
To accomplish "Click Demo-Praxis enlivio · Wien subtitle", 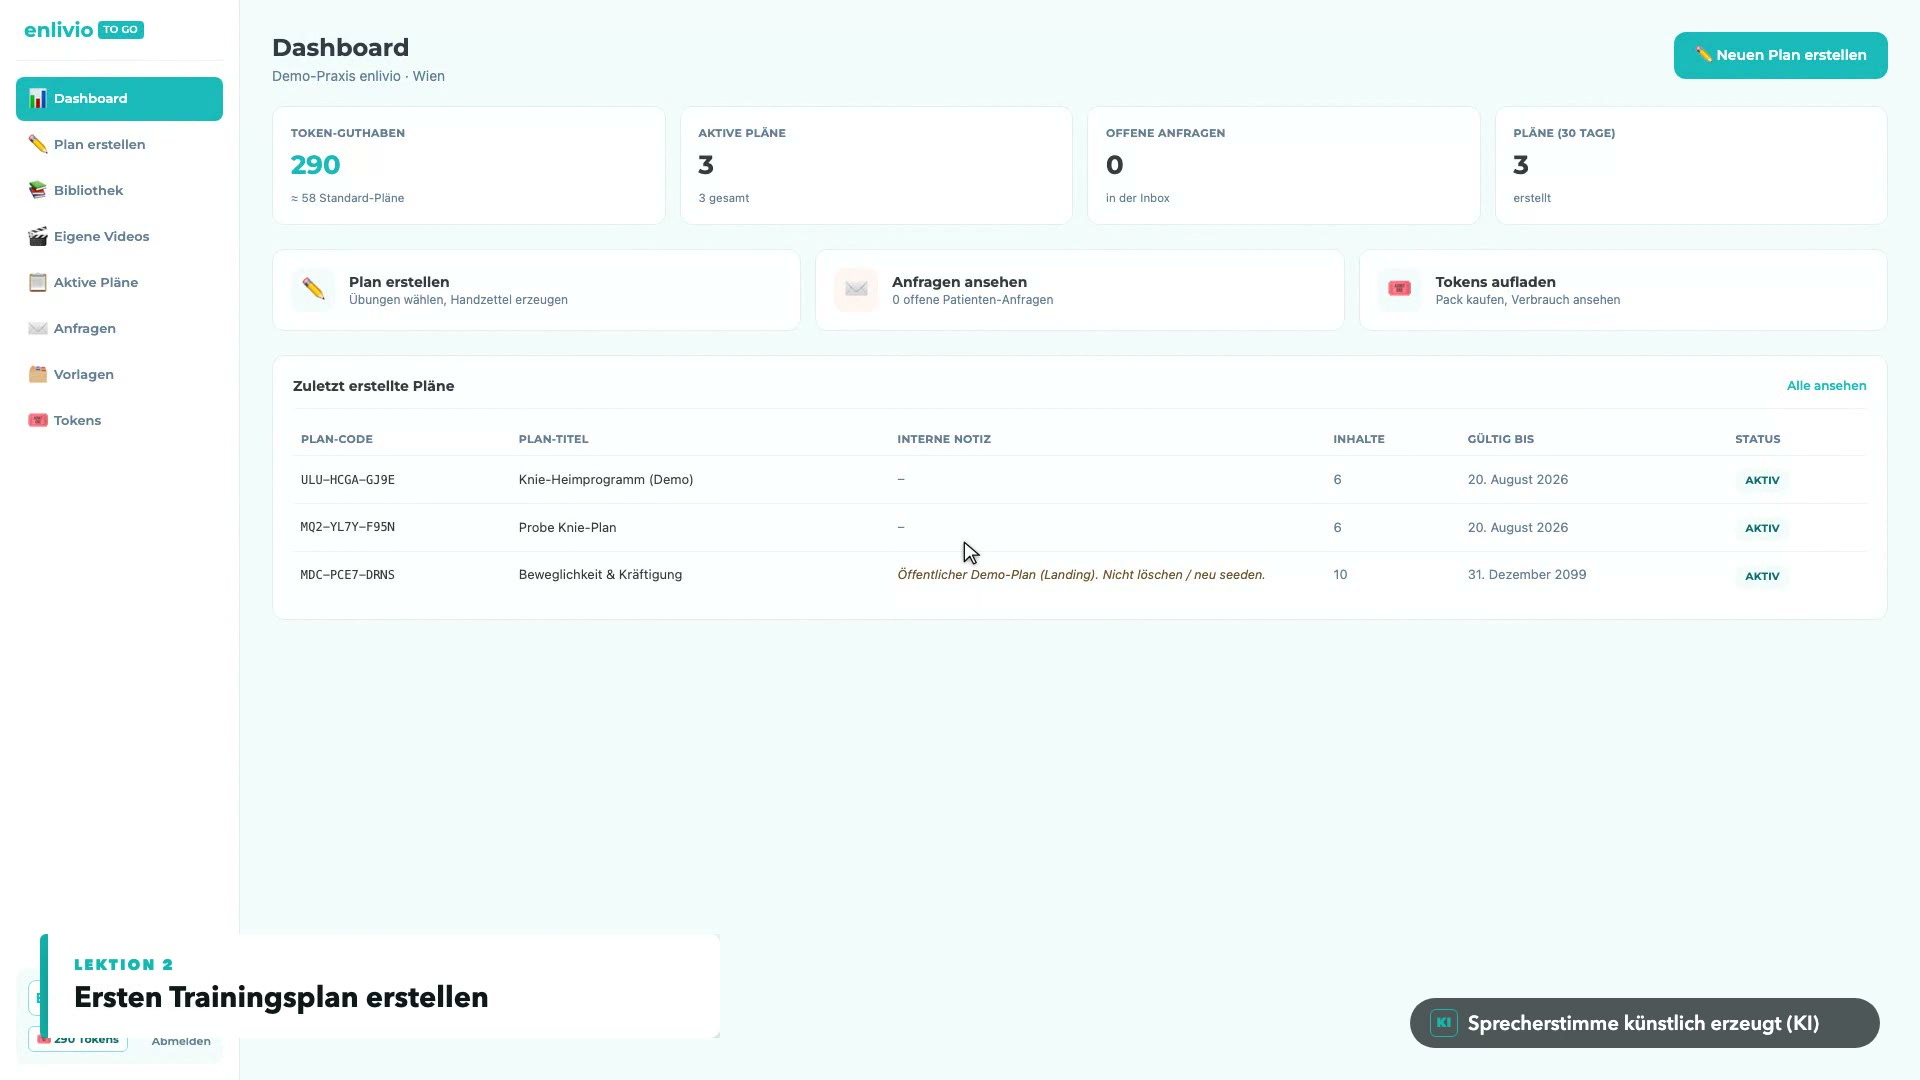I will [358, 76].
